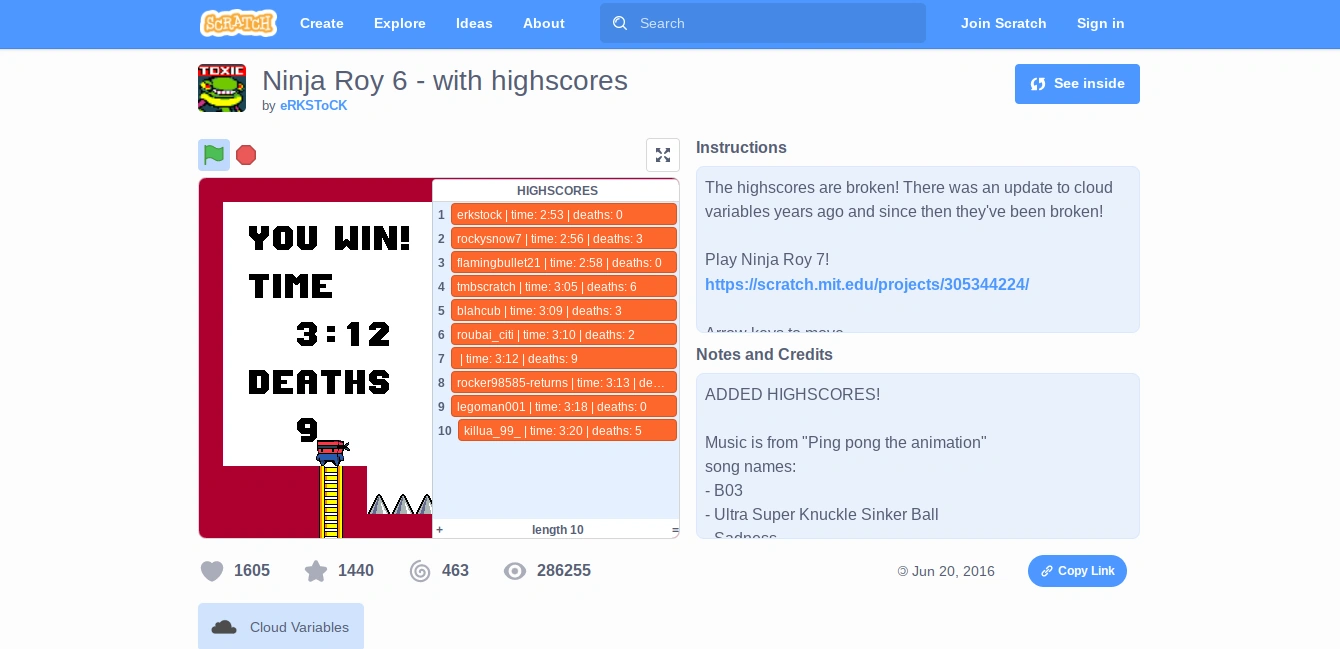Select highscore entry erkstock time 2:53
This screenshot has height=649, width=1340.
tap(564, 215)
